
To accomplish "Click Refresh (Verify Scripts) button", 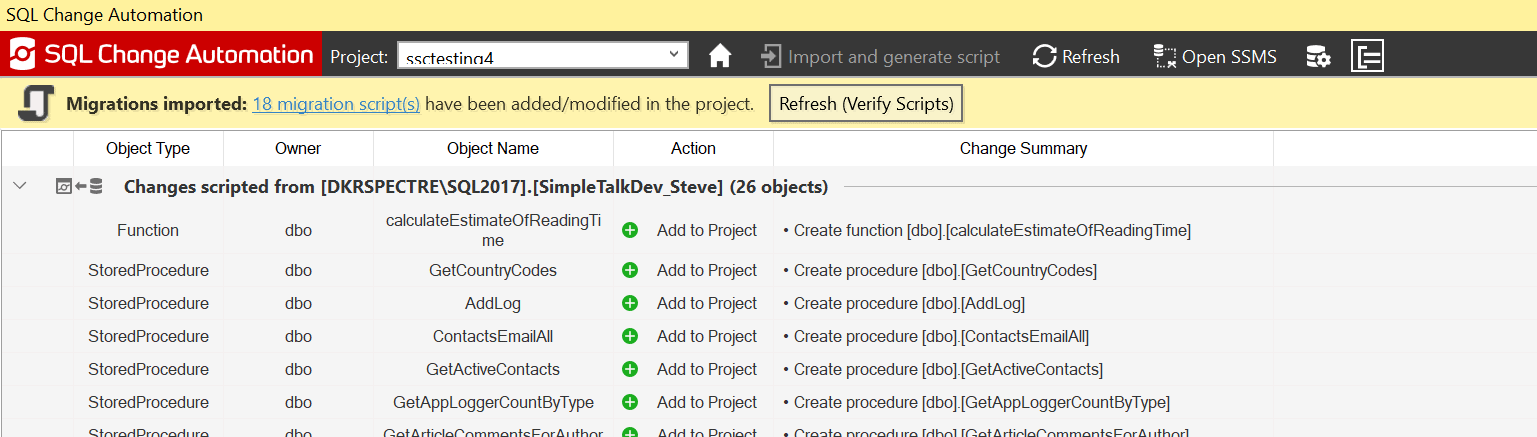I will point(866,103).
